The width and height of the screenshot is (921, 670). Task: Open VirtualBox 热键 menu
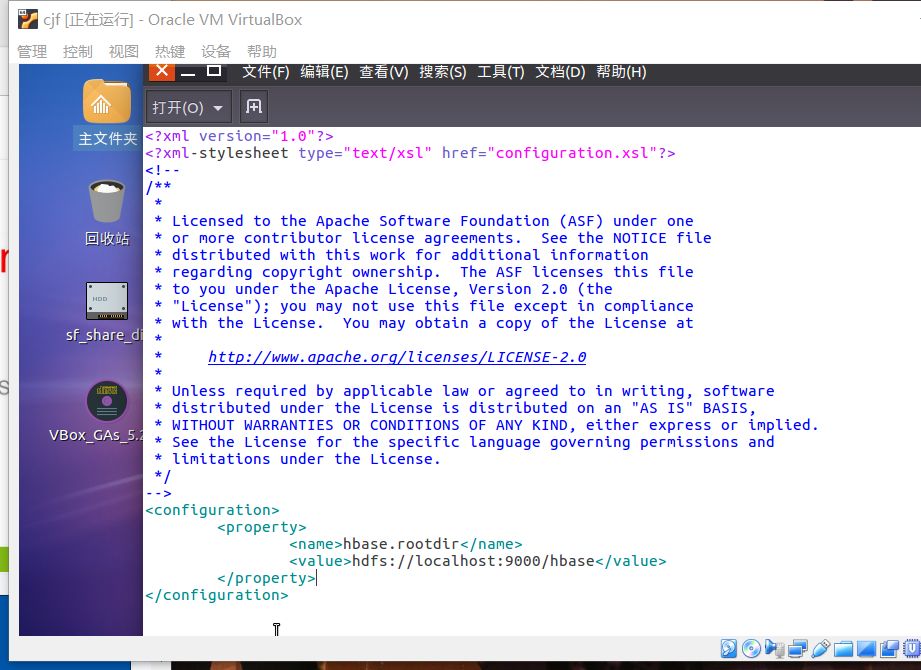(x=170, y=52)
